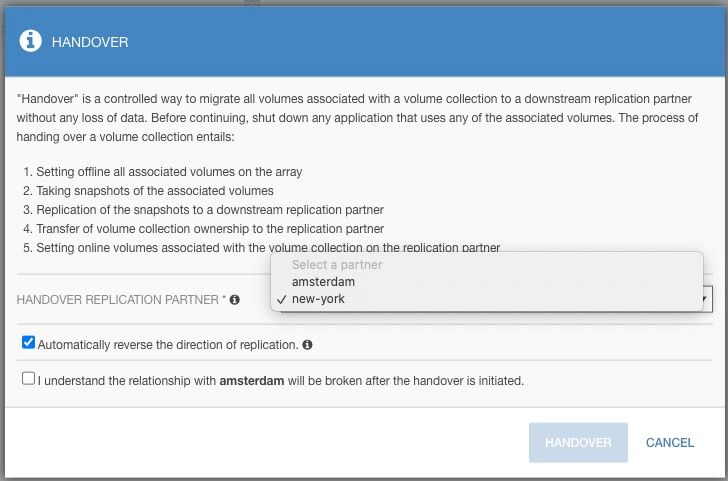Image resolution: width=728 pixels, height=481 pixels.
Task: Click the bold amsterdam text in acknowledgment
Action: coord(252,381)
